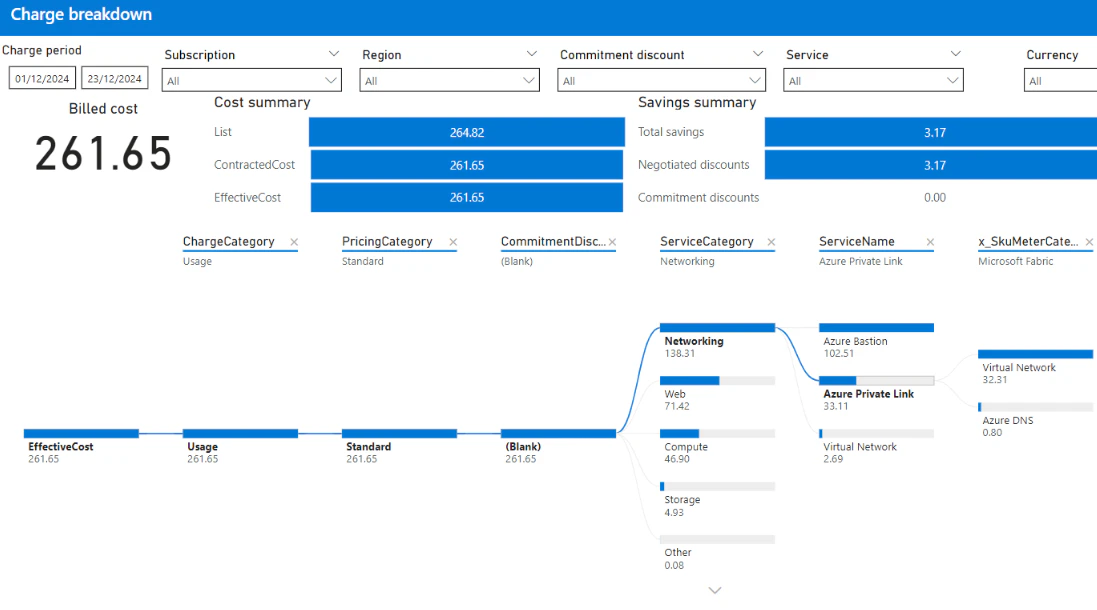Click the ServiceCategory level header
1097x610 pixels.
point(707,241)
